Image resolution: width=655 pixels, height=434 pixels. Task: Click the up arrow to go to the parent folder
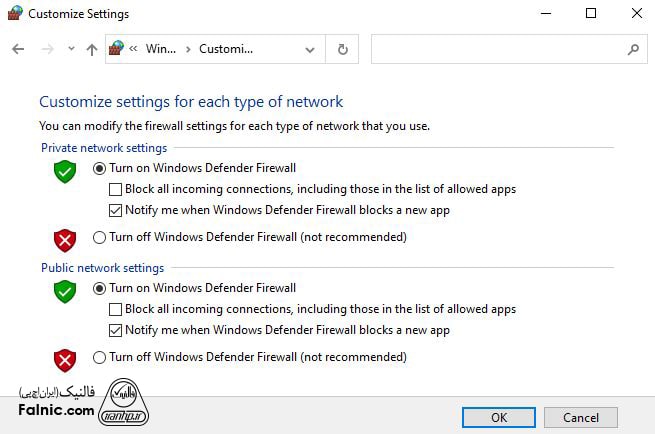coord(92,49)
